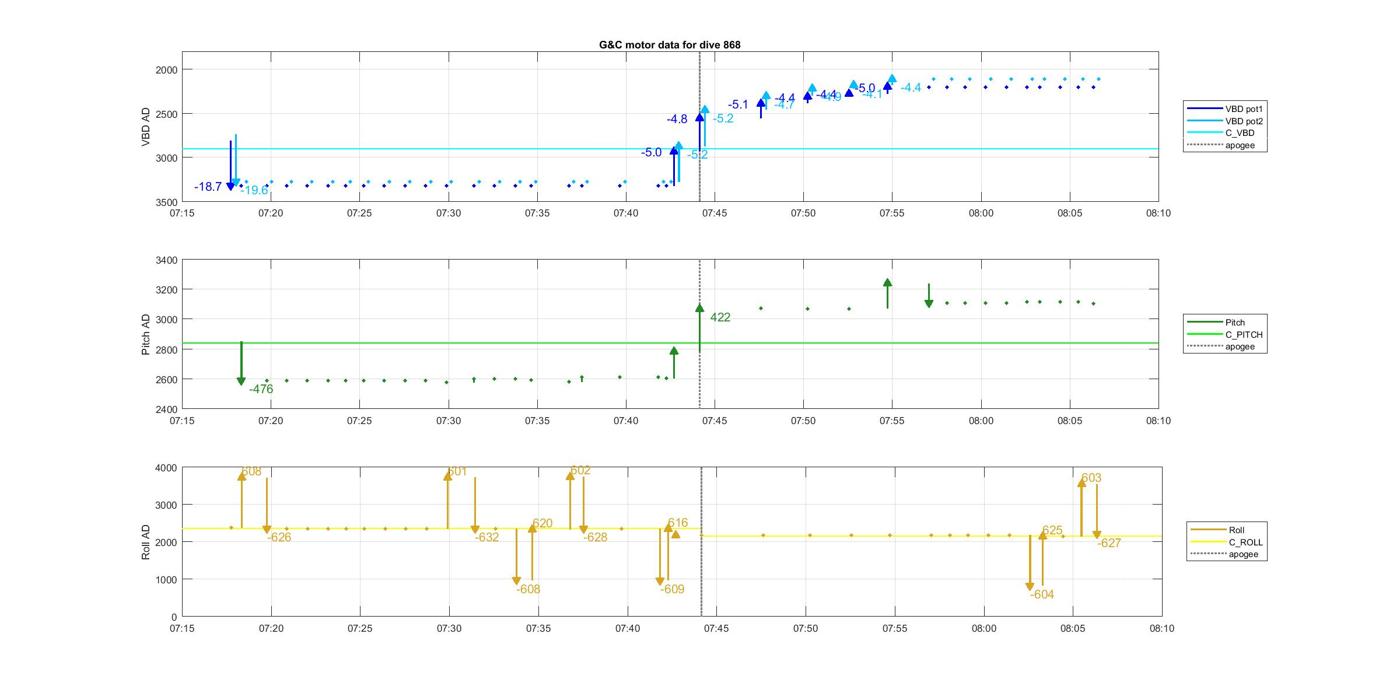
Task: Click the '2500' tick on VBD axis
Action: tap(165, 114)
